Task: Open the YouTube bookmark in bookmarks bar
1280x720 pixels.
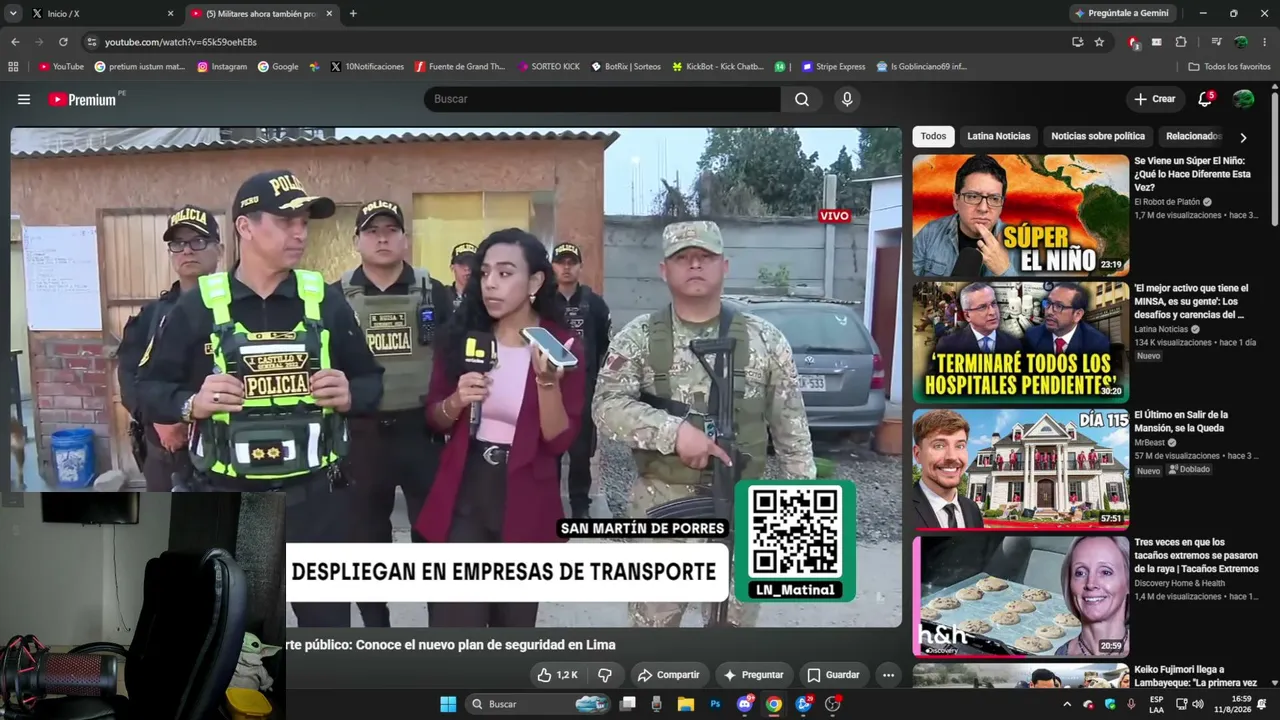Action: coord(61,67)
